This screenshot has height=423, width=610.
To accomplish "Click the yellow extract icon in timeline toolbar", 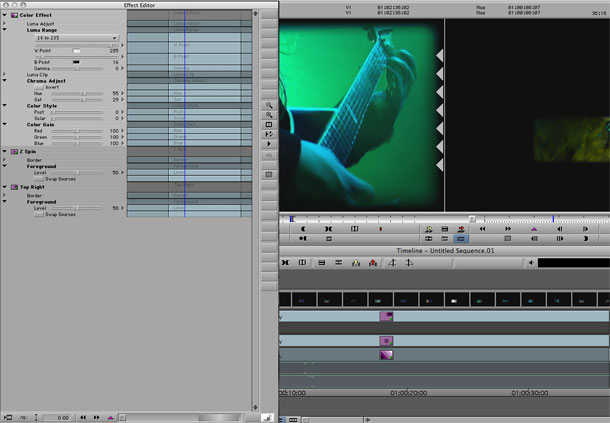I will point(355,263).
